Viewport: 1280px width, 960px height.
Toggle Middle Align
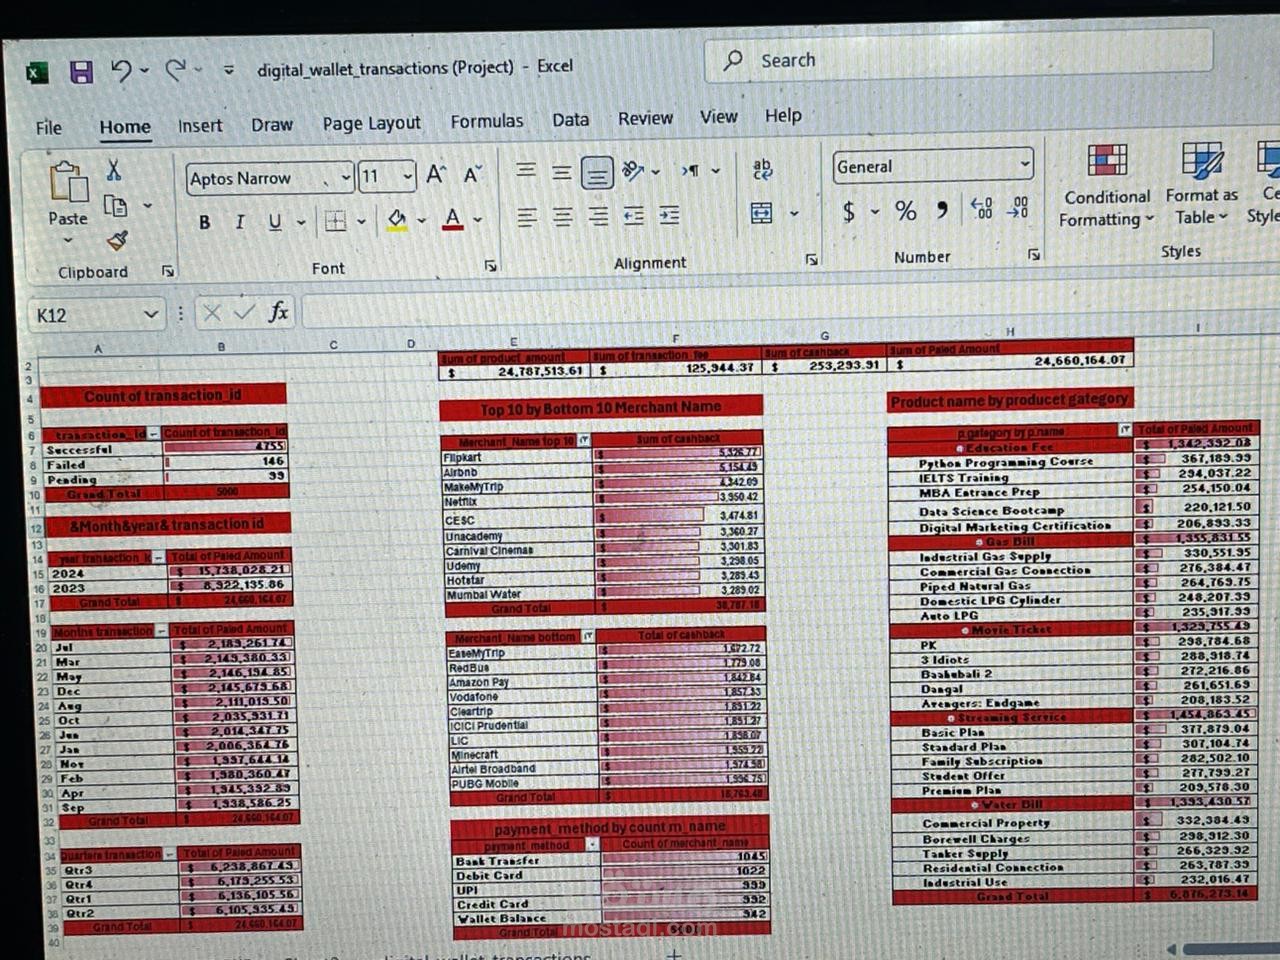point(561,172)
